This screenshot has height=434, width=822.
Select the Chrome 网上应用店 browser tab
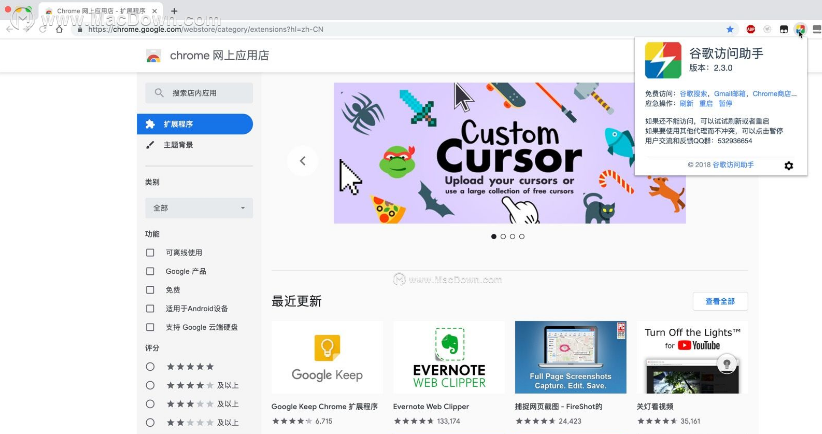[101, 11]
